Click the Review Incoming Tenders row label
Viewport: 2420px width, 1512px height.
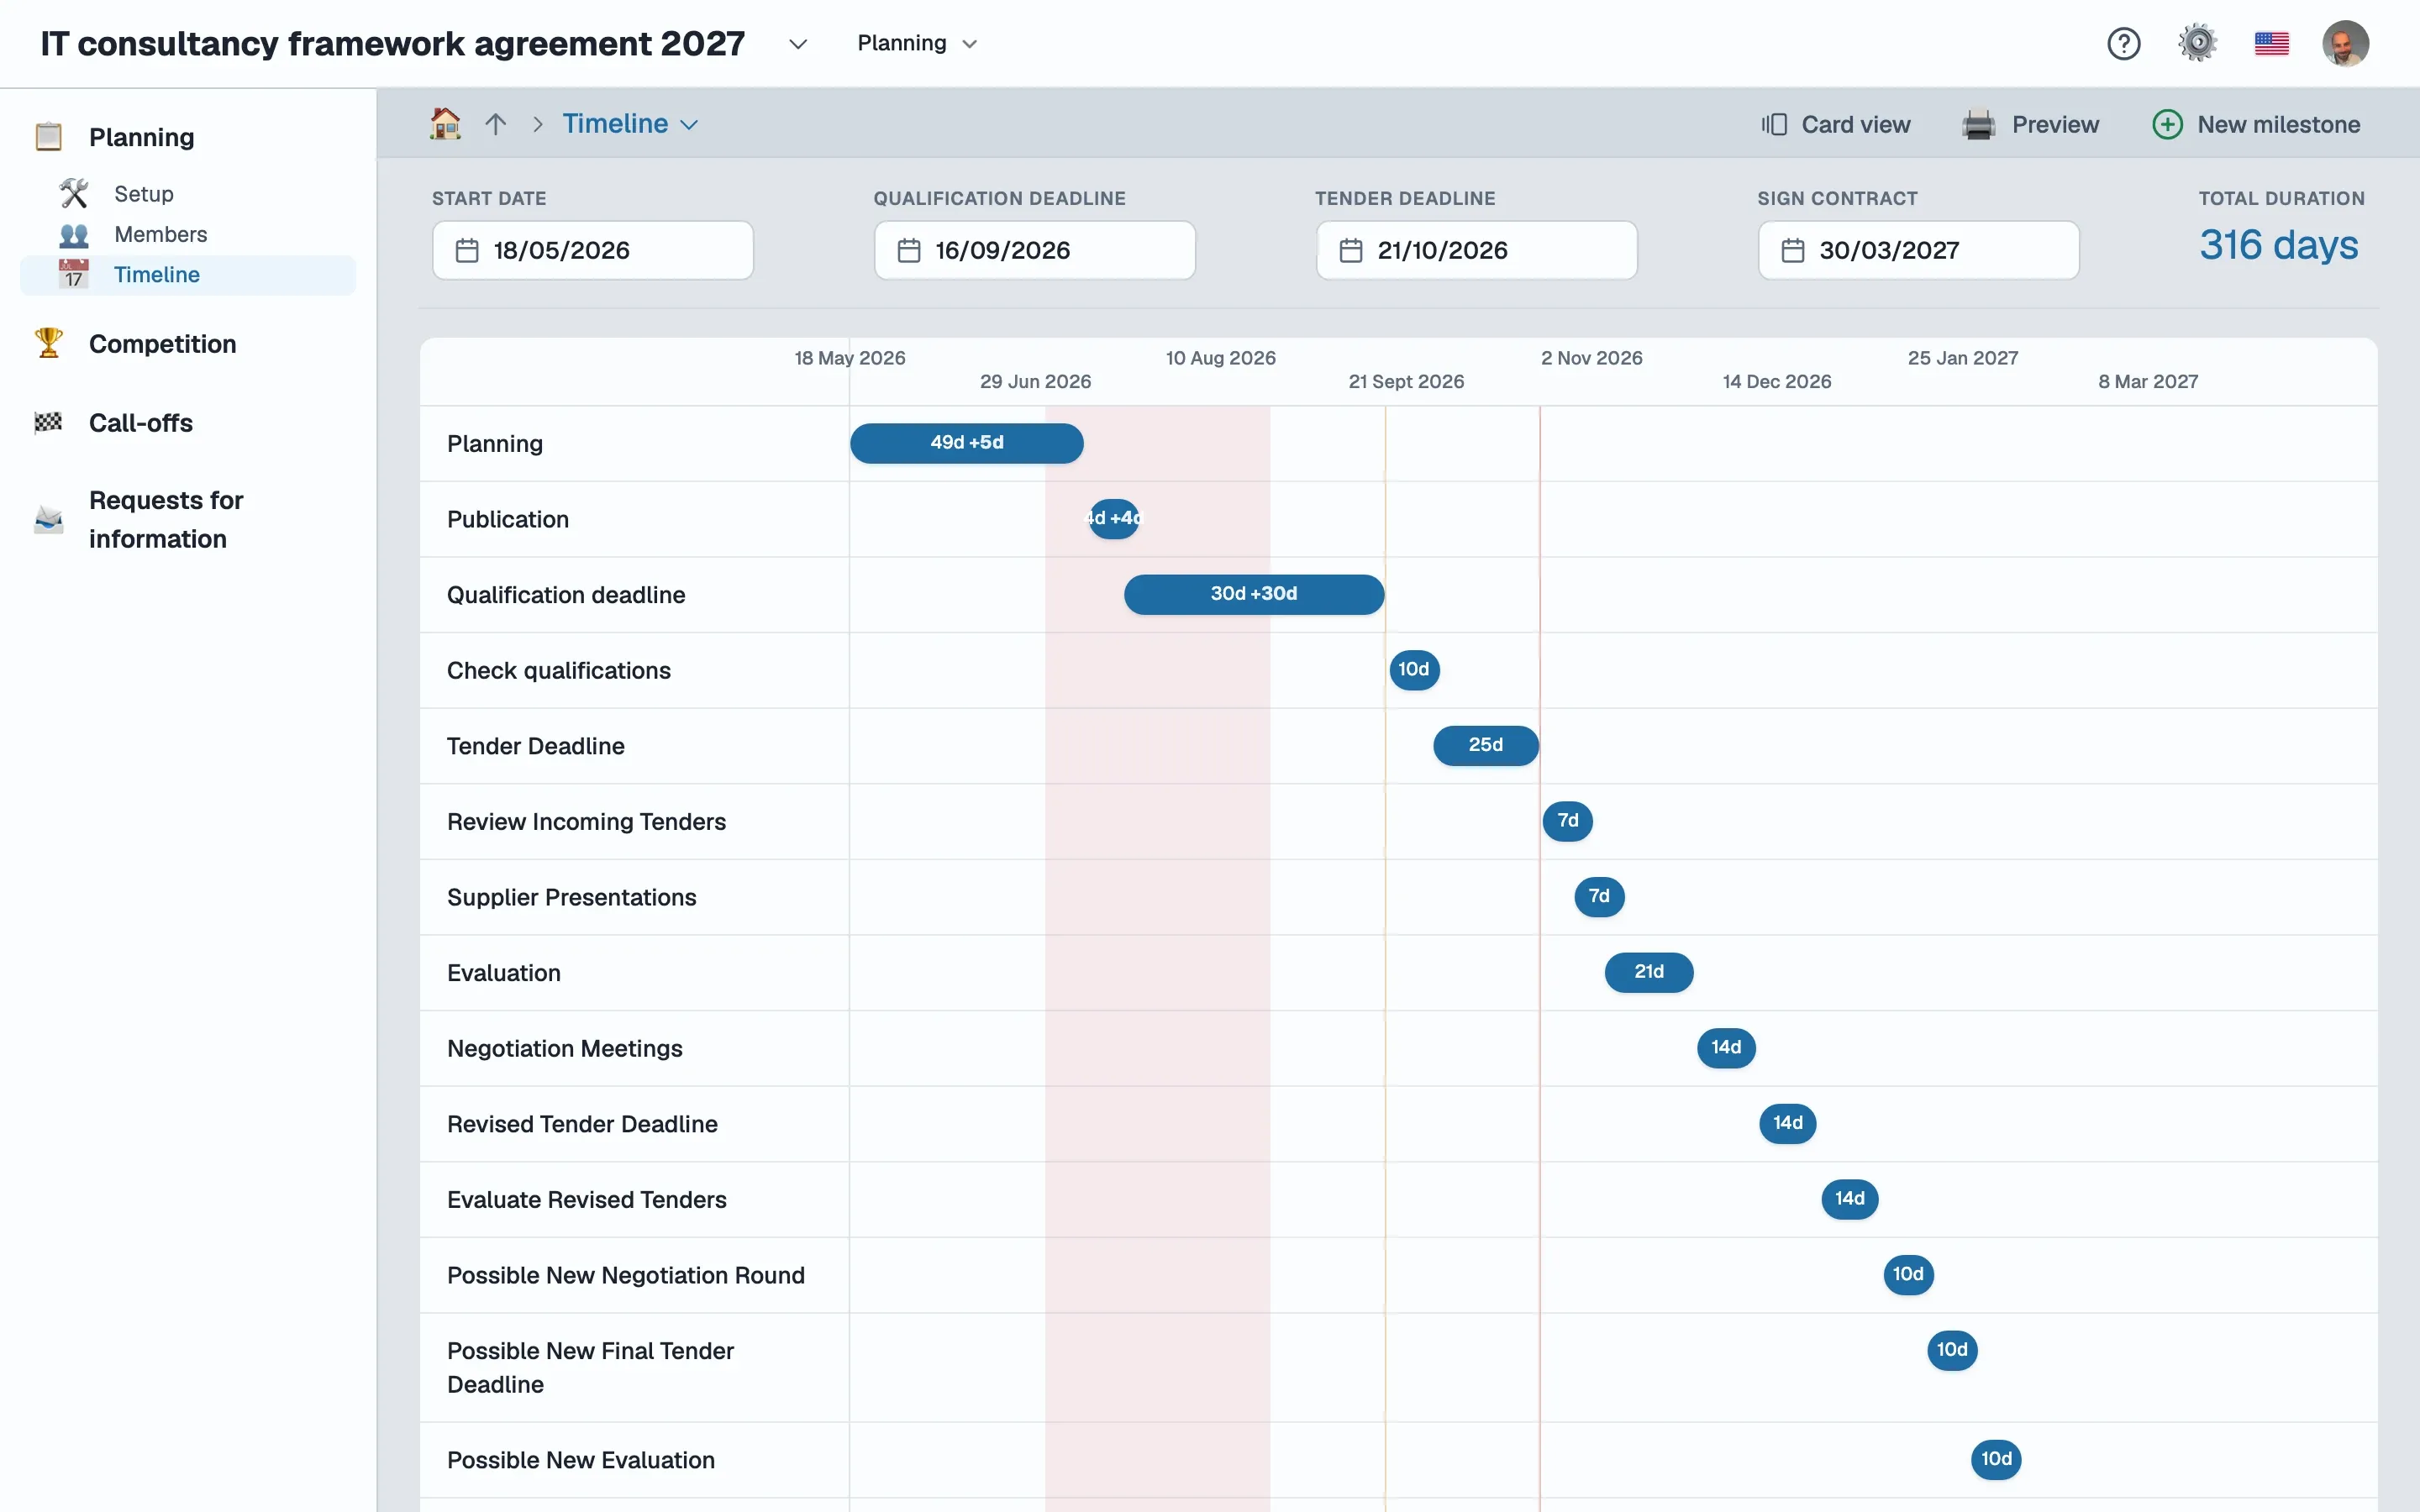coord(586,821)
